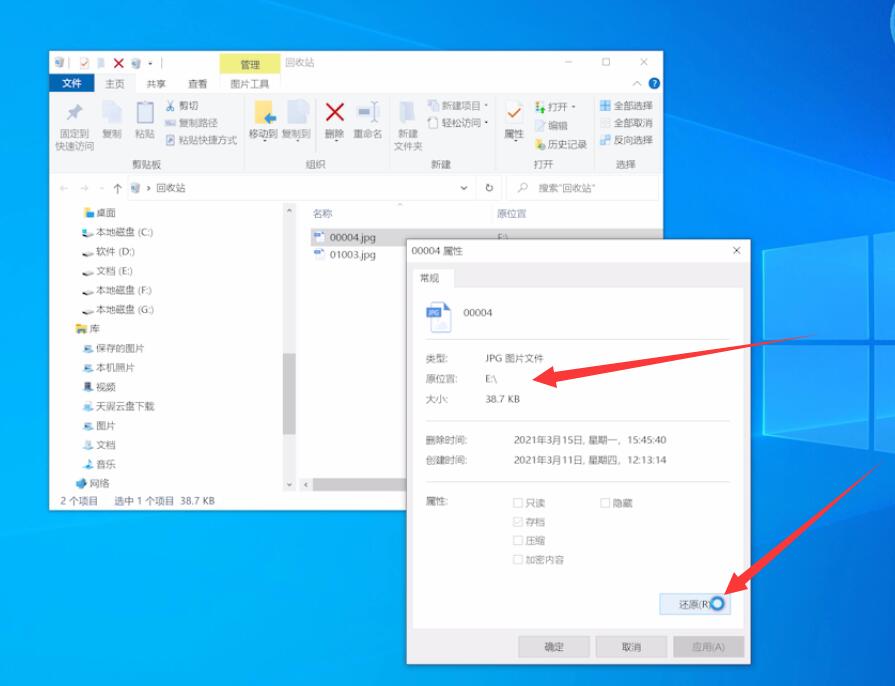This screenshot has height=686, width=895.
Task: Select 桌面 in the navigation pane
Action: [x=100, y=213]
